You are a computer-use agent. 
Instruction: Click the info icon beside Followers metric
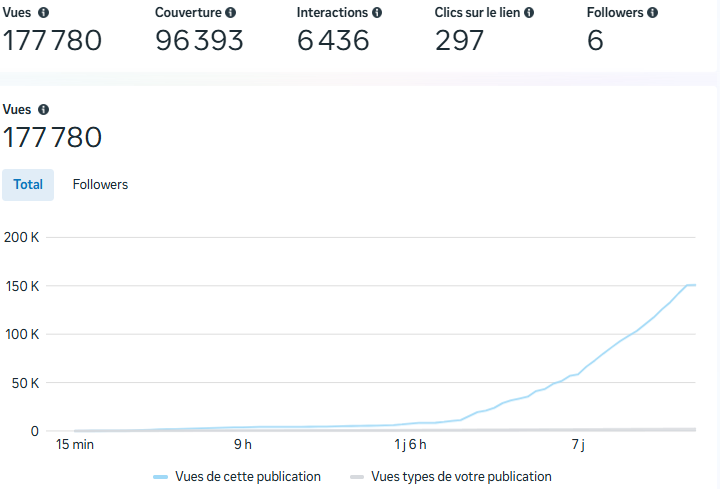(653, 13)
